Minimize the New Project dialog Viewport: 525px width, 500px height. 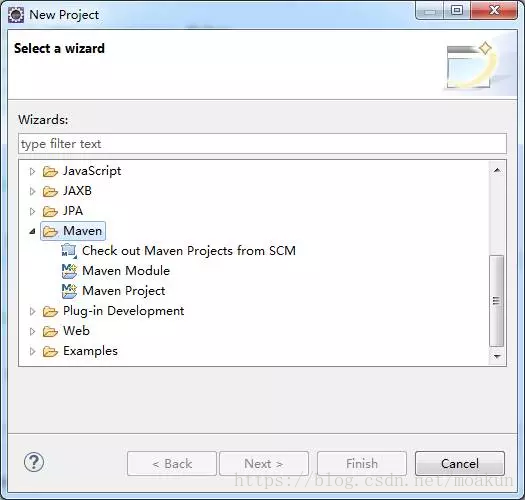[x=430, y=11]
